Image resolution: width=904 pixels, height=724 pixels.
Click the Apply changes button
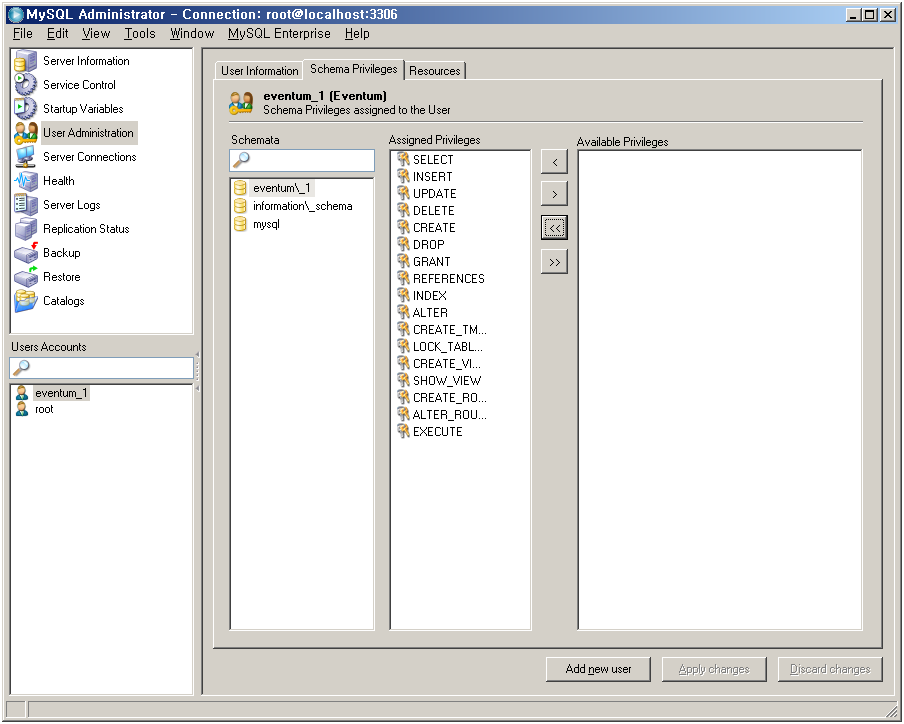(714, 669)
